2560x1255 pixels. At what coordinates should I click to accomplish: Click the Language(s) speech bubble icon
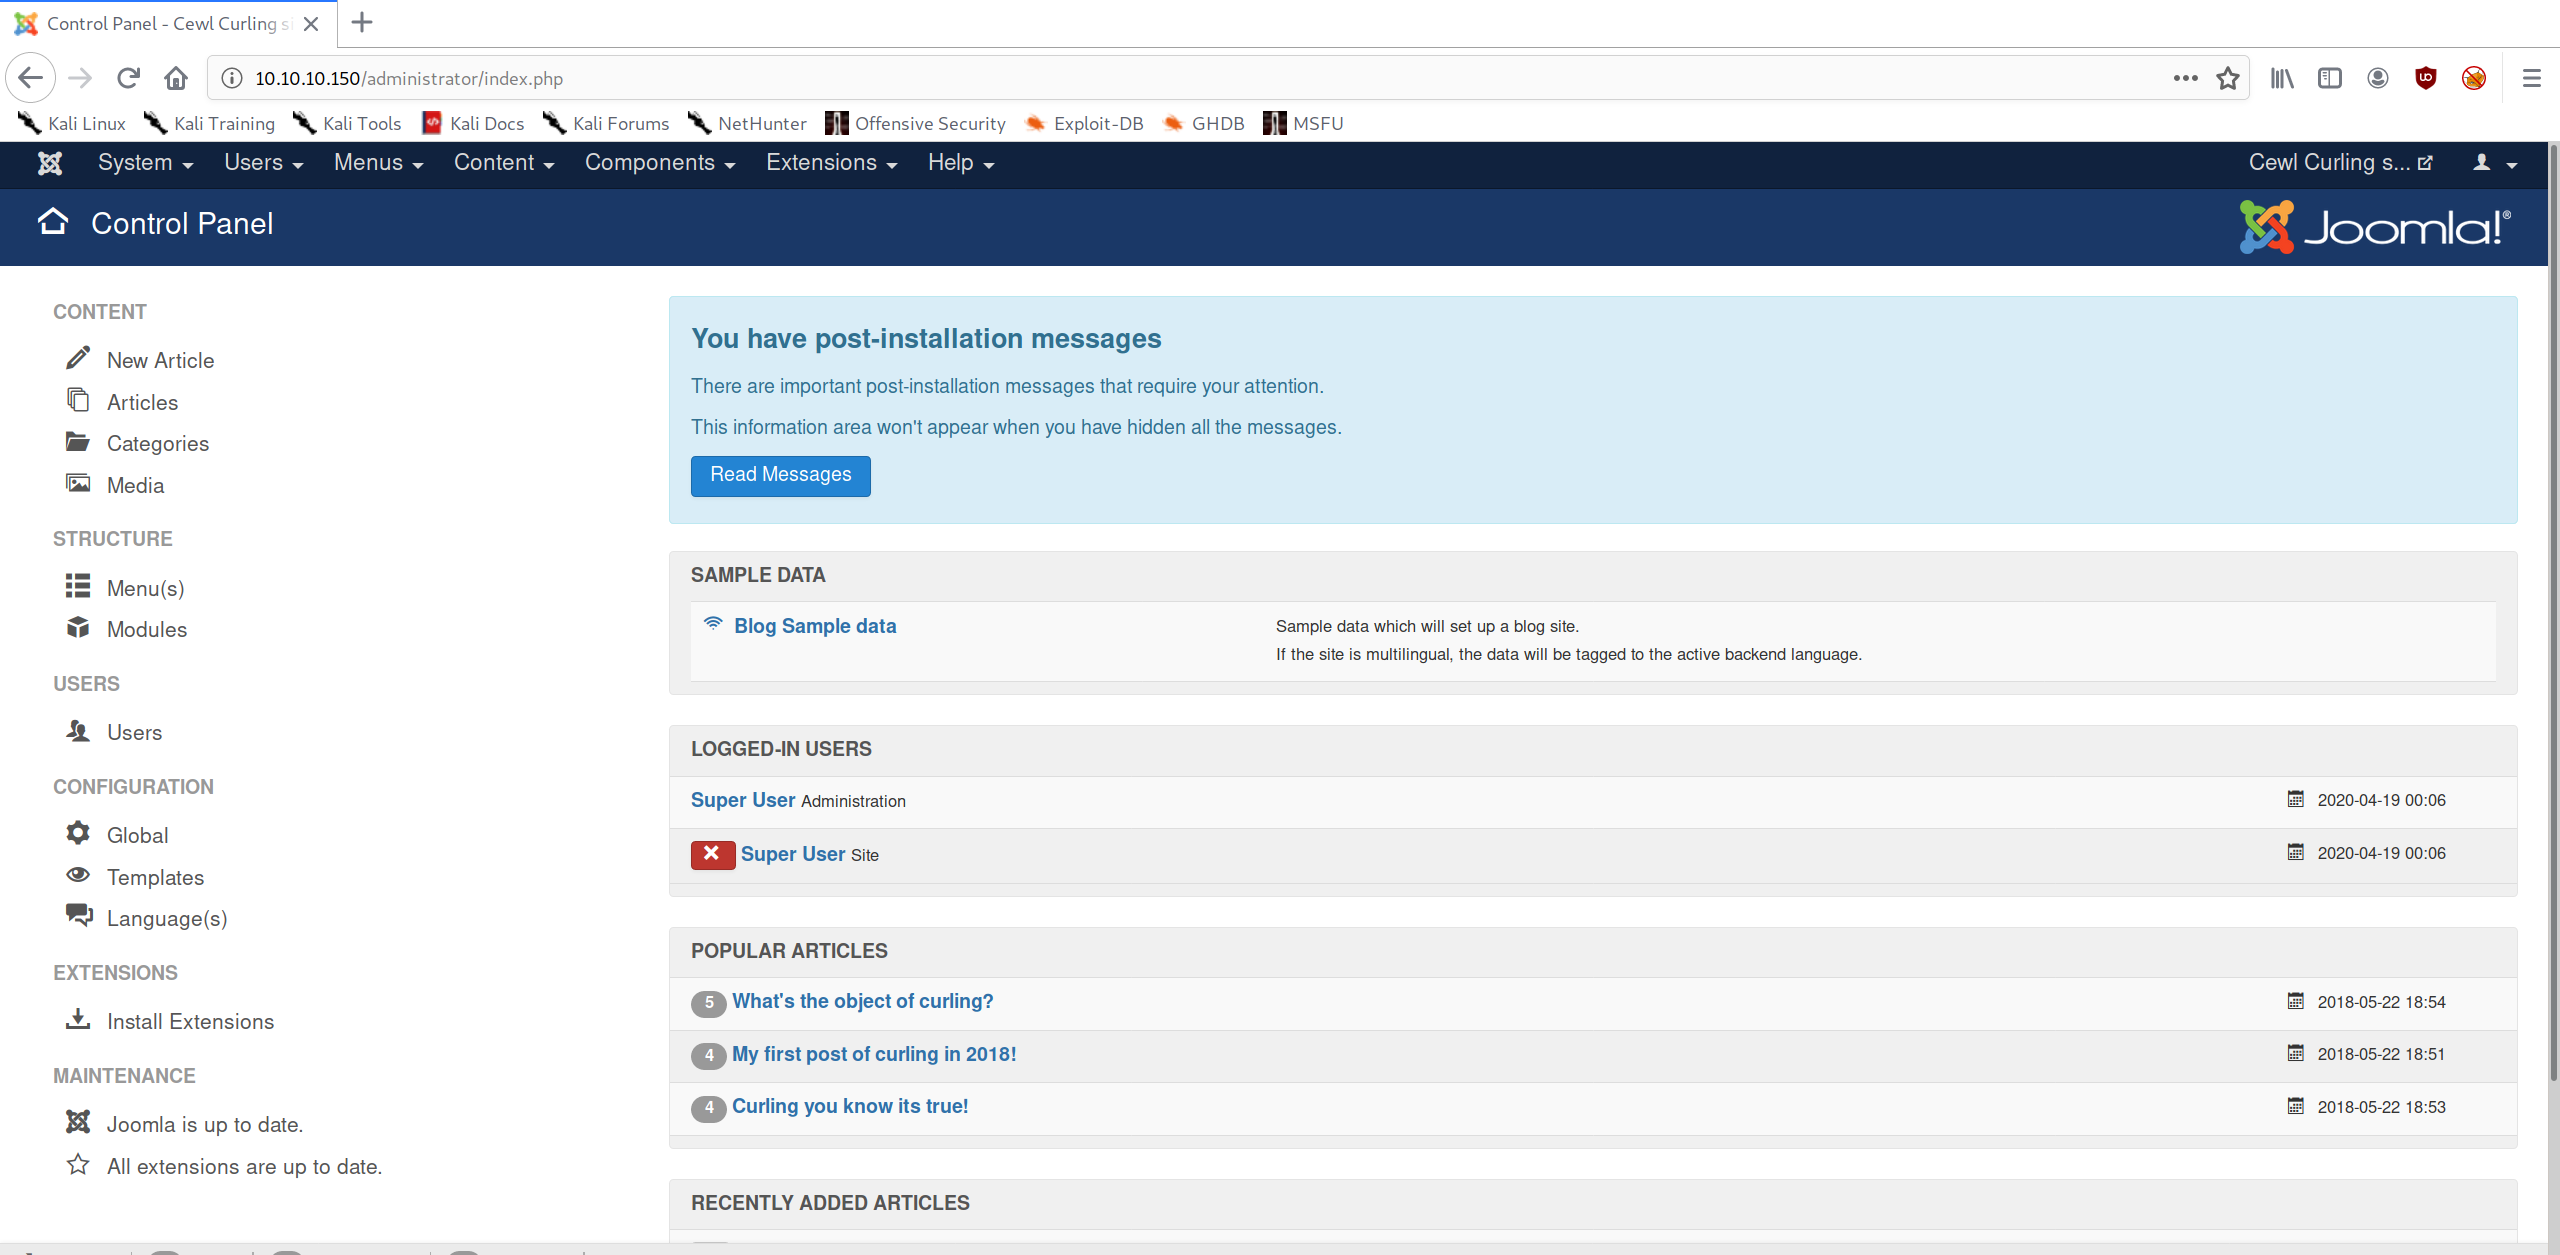79,915
